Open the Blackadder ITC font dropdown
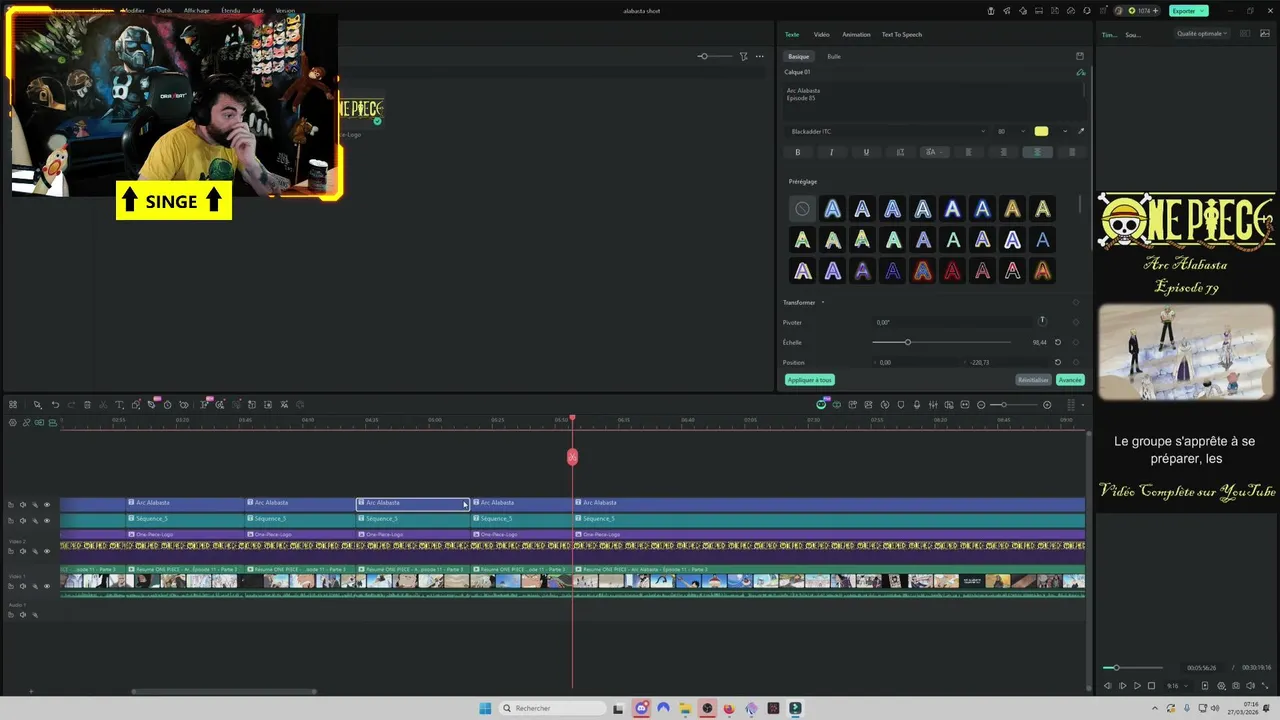1280x720 pixels. point(885,131)
